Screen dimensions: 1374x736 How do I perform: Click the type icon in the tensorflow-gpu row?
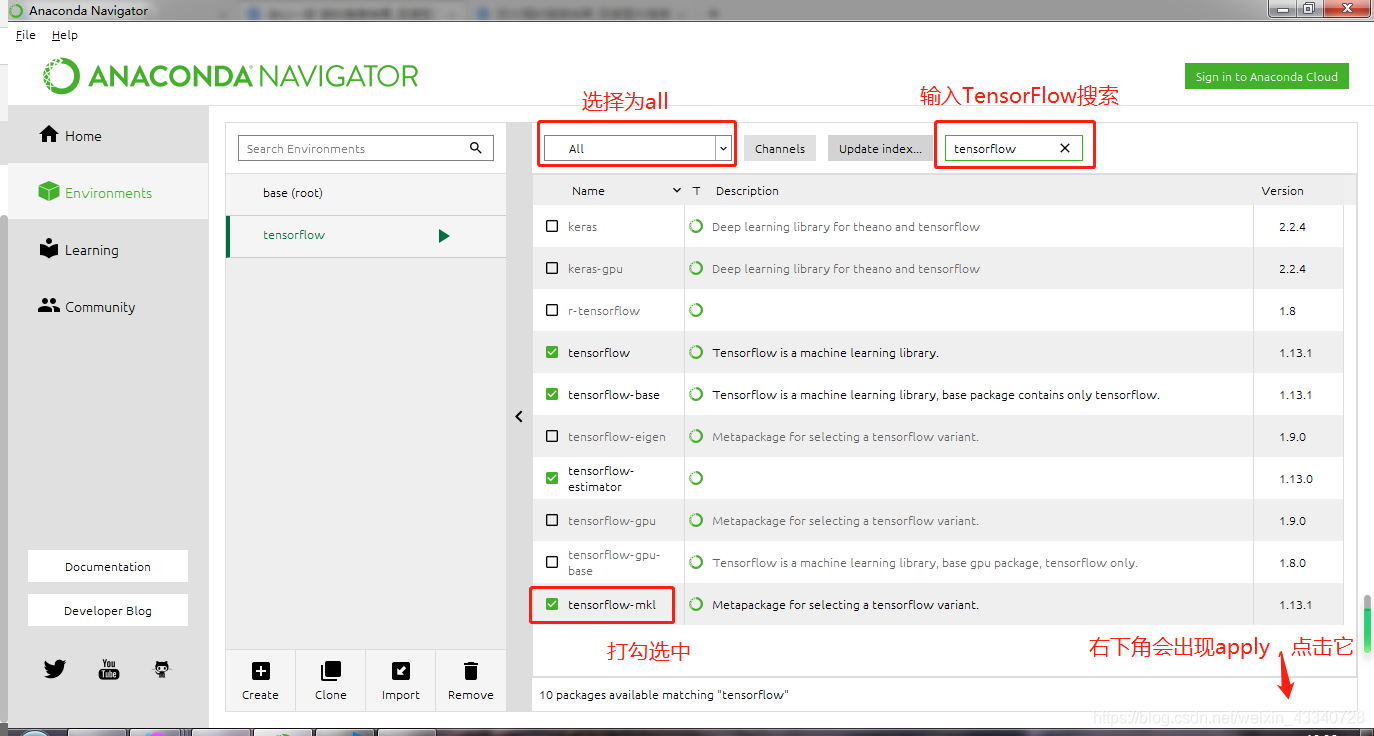point(696,520)
